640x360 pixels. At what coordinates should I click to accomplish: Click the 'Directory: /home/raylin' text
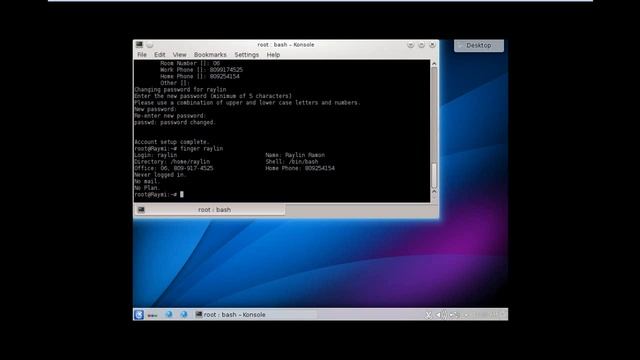coord(172,162)
